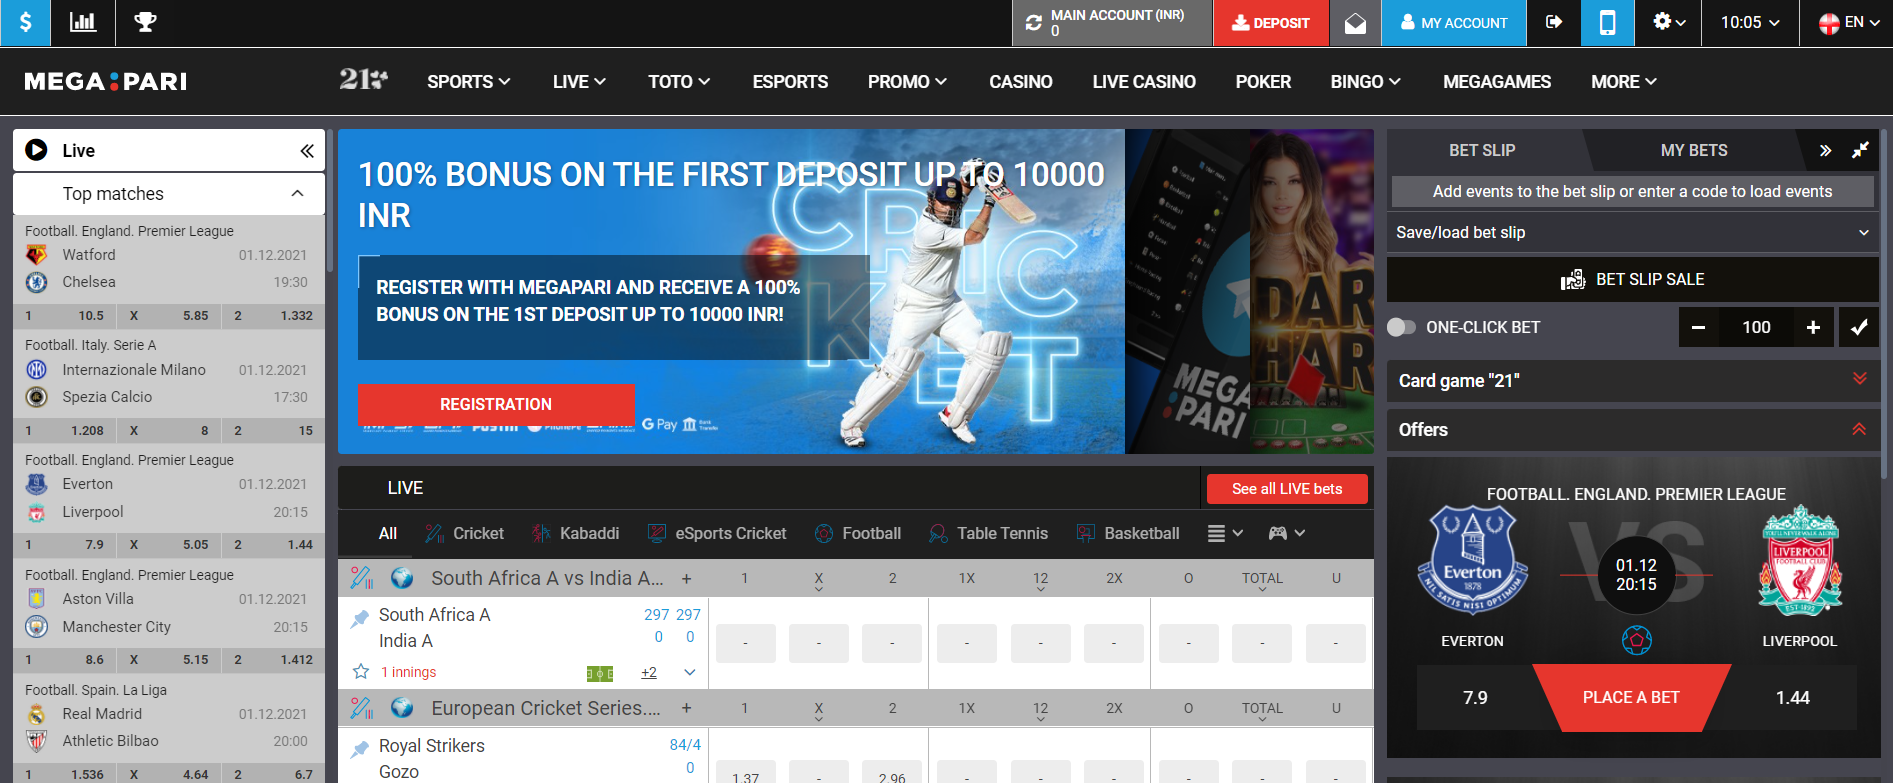Select odds 10.5 for Watford win

pos(66,316)
